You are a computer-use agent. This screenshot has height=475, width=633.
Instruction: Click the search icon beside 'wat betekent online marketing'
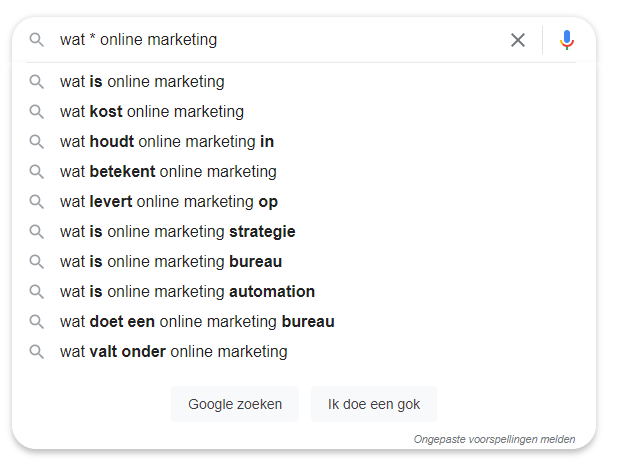coord(37,172)
